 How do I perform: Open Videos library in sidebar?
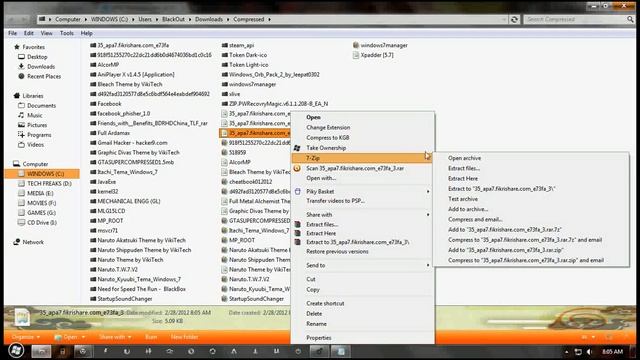tap(35, 144)
